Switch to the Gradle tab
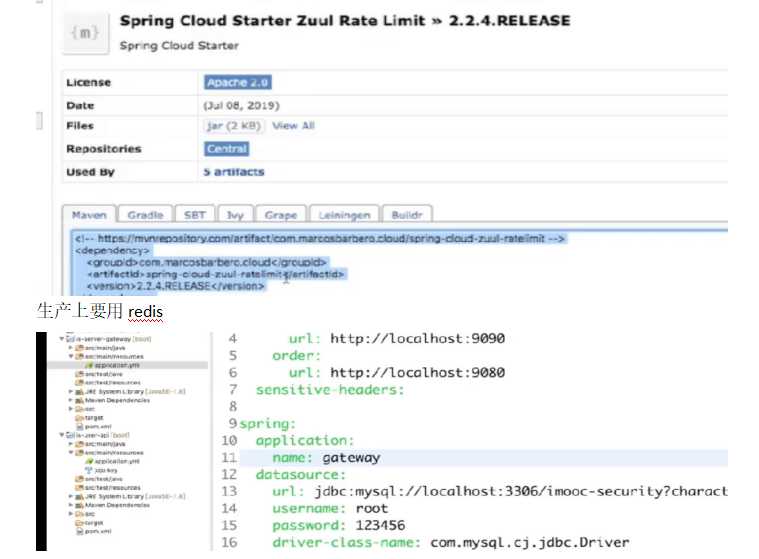 click(x=145, y=214)
